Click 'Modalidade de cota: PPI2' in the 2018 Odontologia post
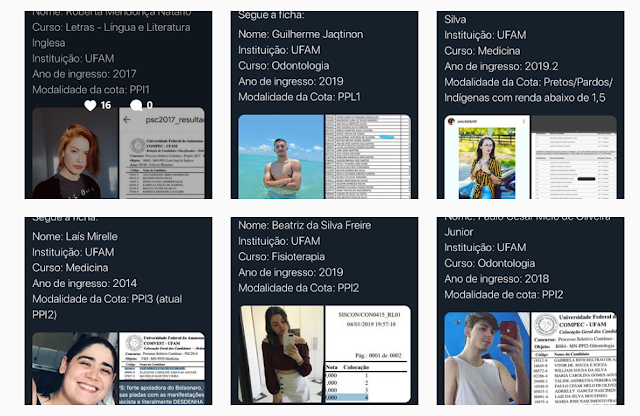 click(x=504, y=294)
